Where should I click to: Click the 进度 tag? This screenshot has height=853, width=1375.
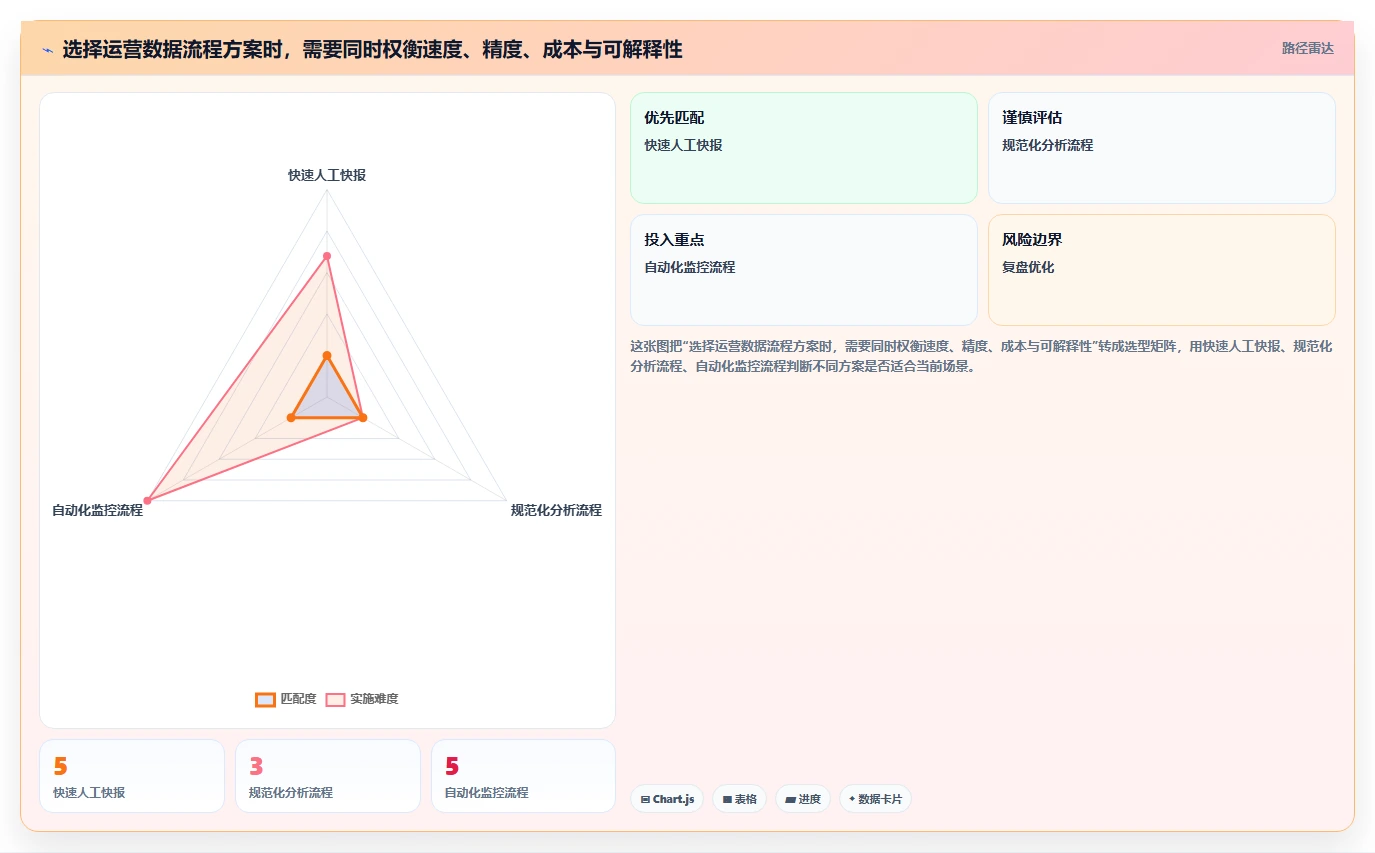pos(802,799)
